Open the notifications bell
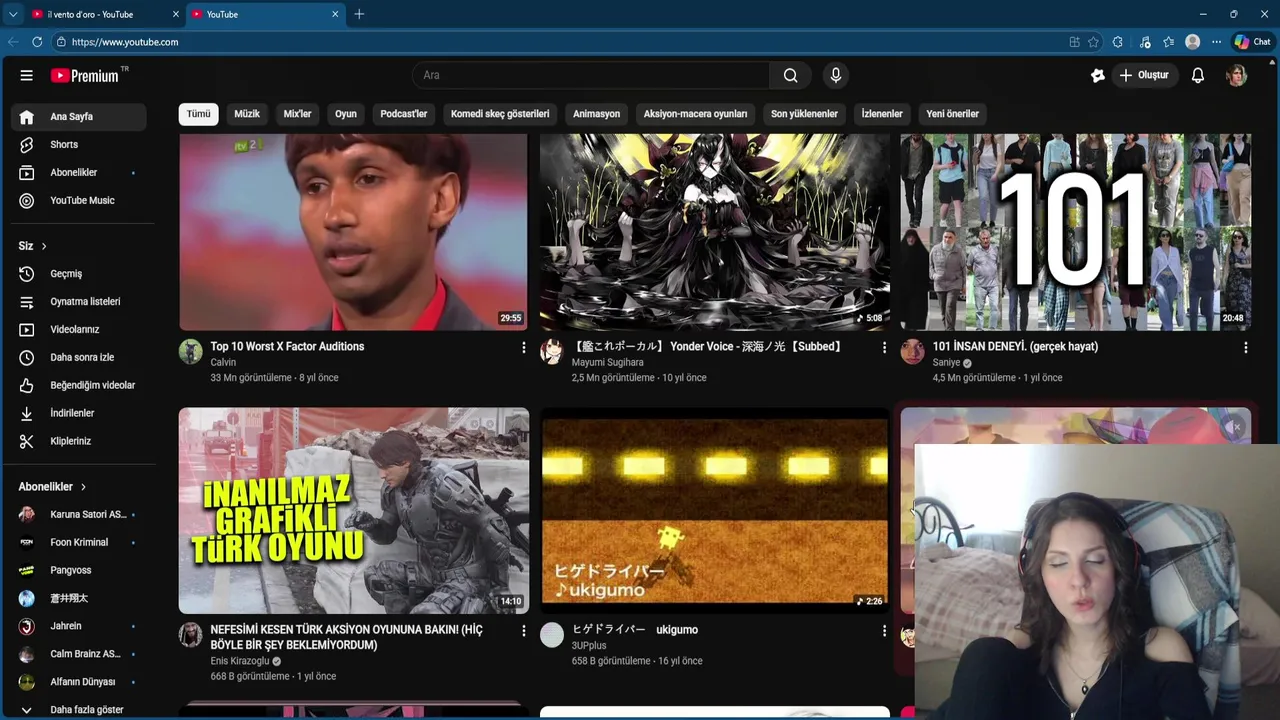Image resolution: width=1280 pixels, height=720 pixels. (x=1198, y=75)
